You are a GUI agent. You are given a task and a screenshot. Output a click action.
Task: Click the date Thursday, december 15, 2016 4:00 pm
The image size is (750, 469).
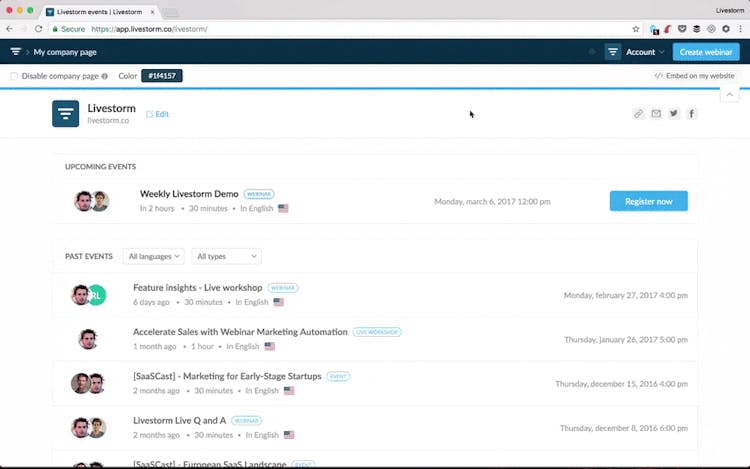[621, 383]
